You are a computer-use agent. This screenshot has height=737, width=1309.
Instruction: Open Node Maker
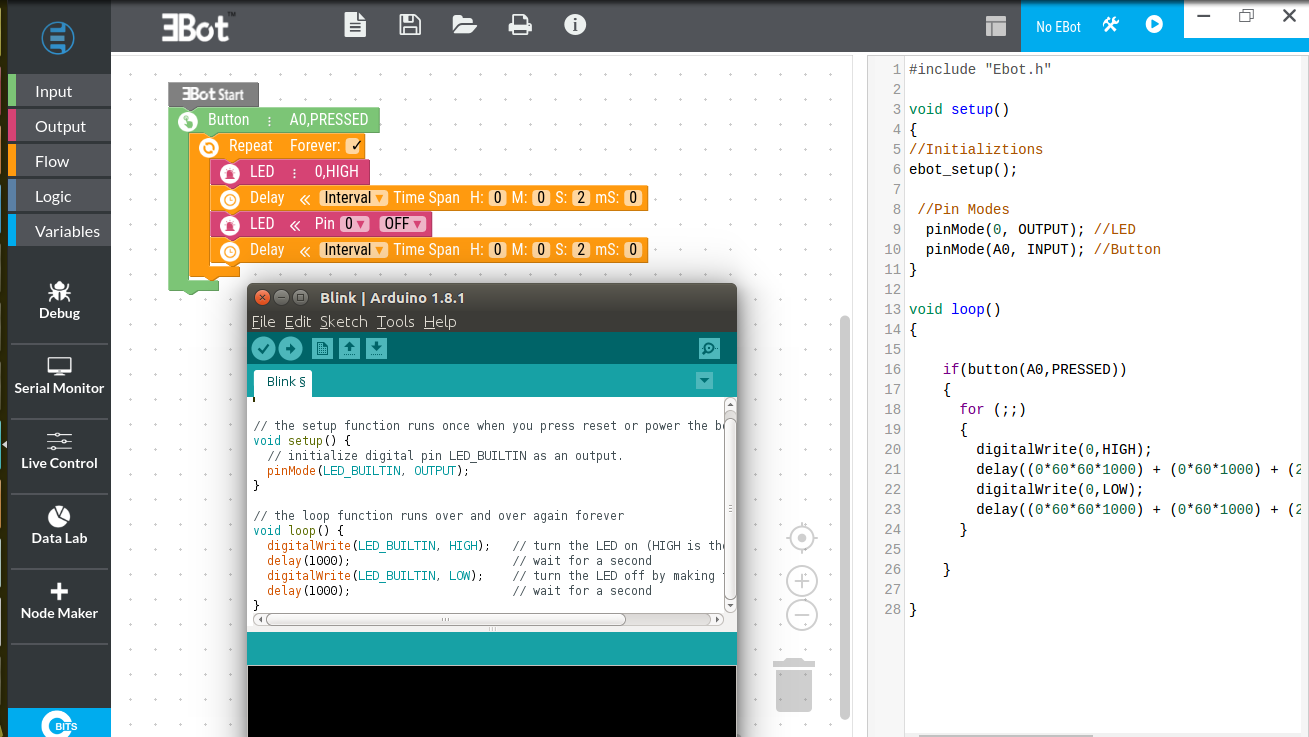(x=59, y=600)
